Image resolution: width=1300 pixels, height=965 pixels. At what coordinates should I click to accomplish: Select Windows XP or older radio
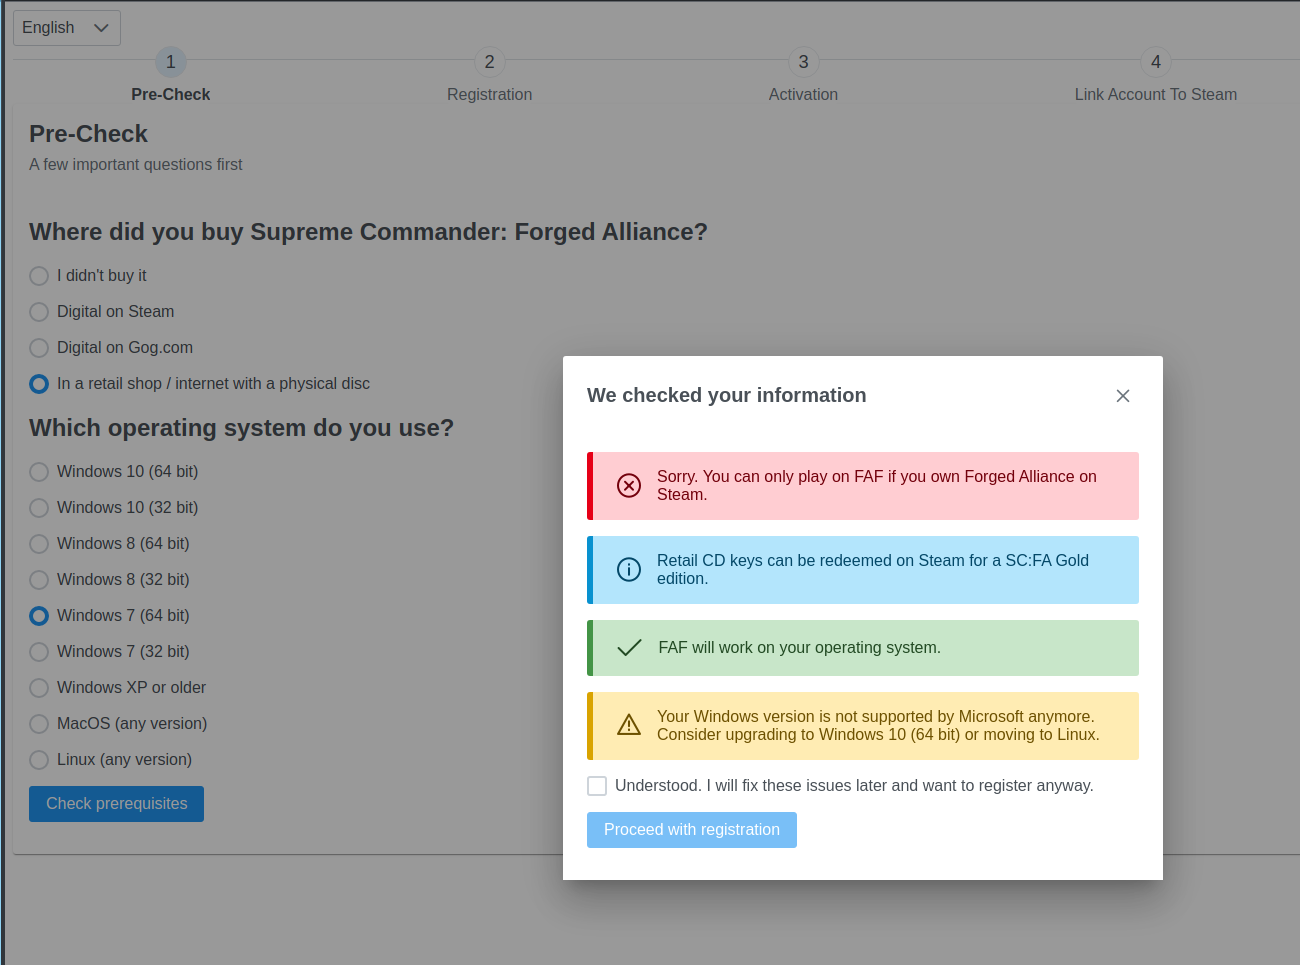click(39, 688)
